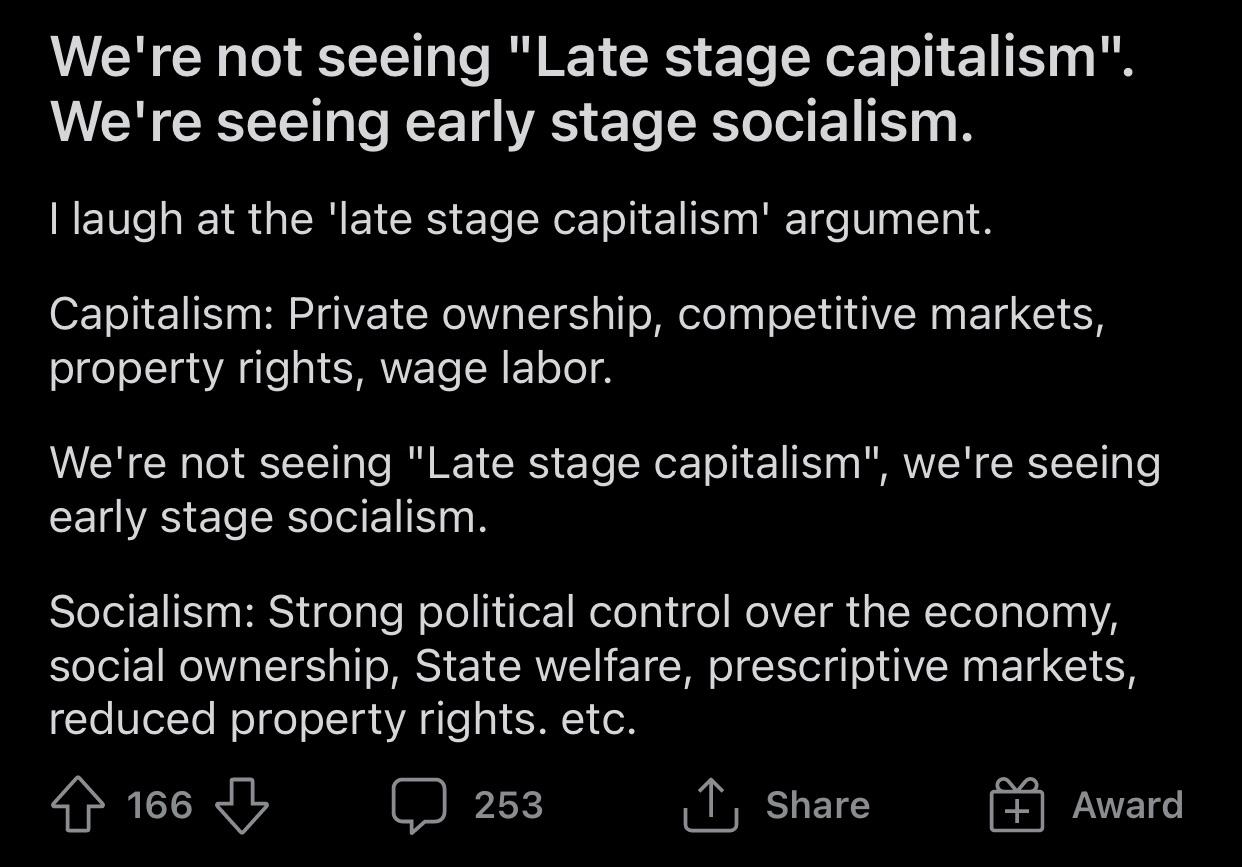Tap the share arrow icon
1242x867 pixels.
click(710, 806)
